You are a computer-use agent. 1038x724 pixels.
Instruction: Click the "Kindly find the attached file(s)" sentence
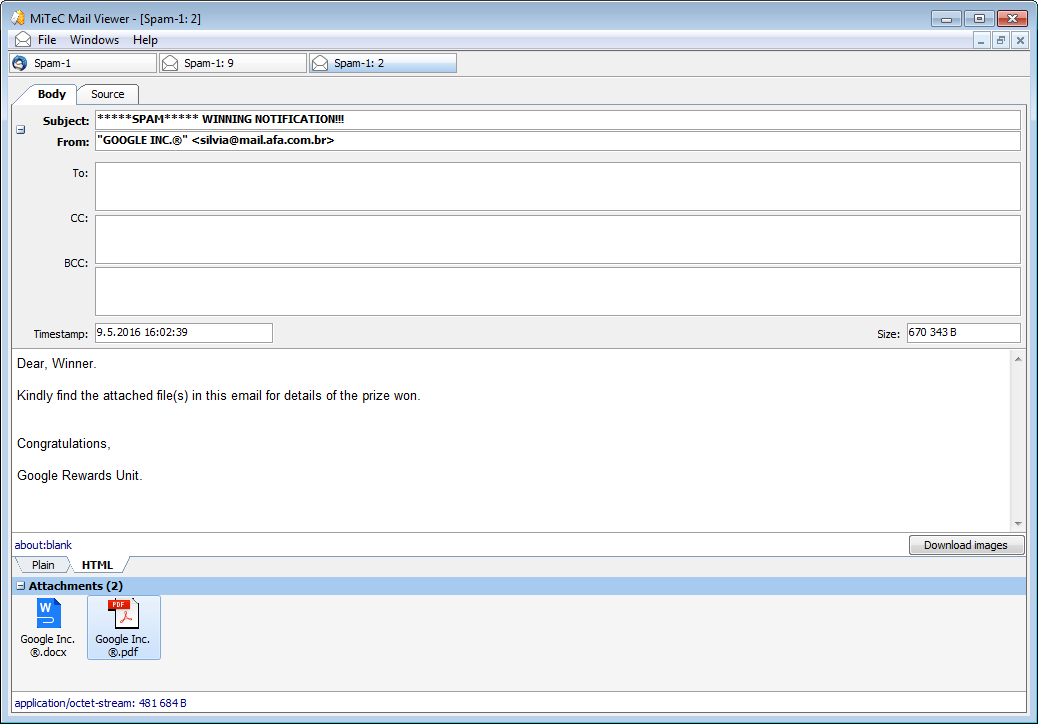[218, 396]
